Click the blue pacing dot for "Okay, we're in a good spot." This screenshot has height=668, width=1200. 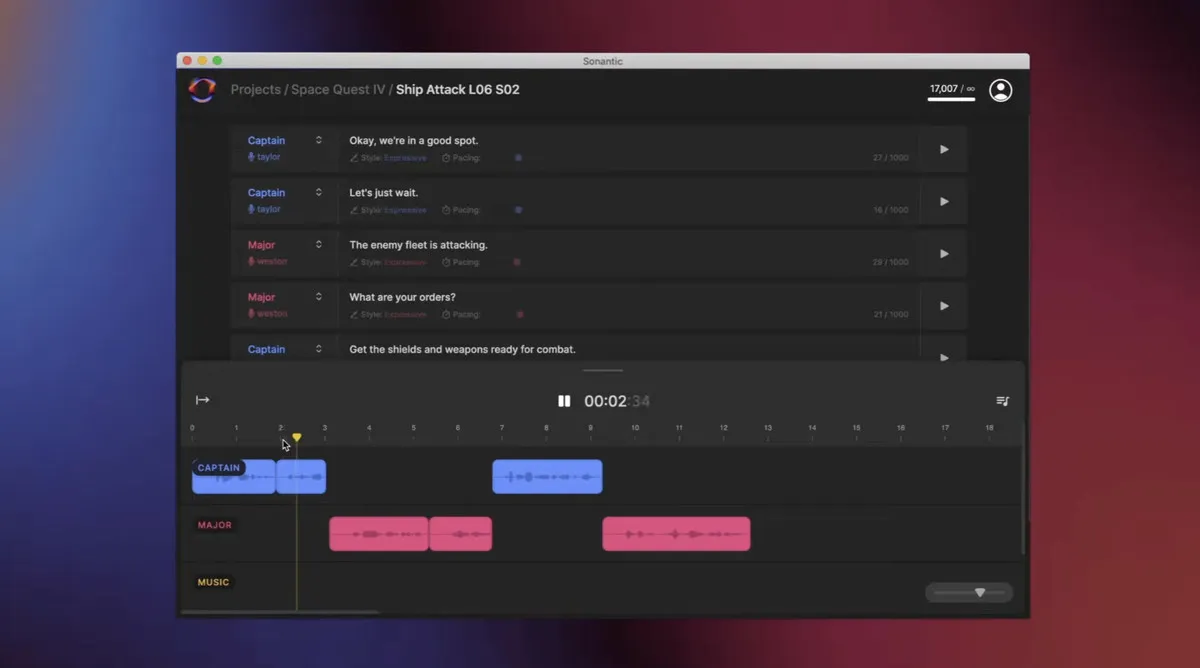pos(518,158)
